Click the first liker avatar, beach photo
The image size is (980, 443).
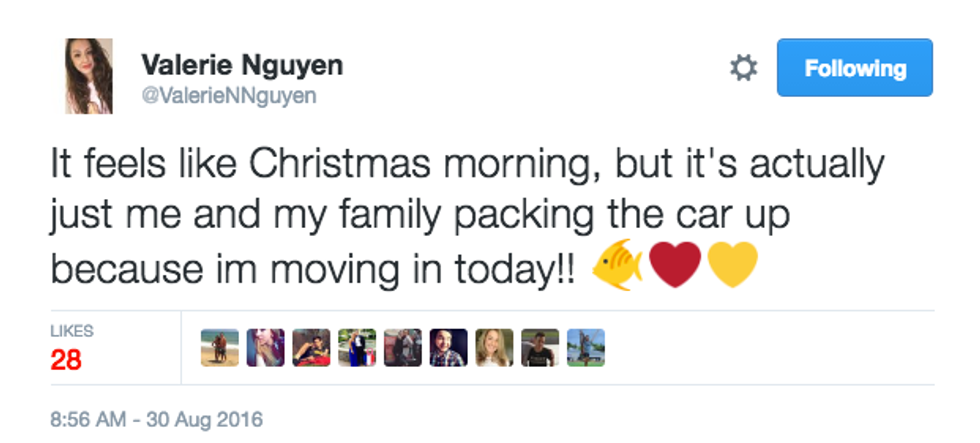click(x=220, y=348)
